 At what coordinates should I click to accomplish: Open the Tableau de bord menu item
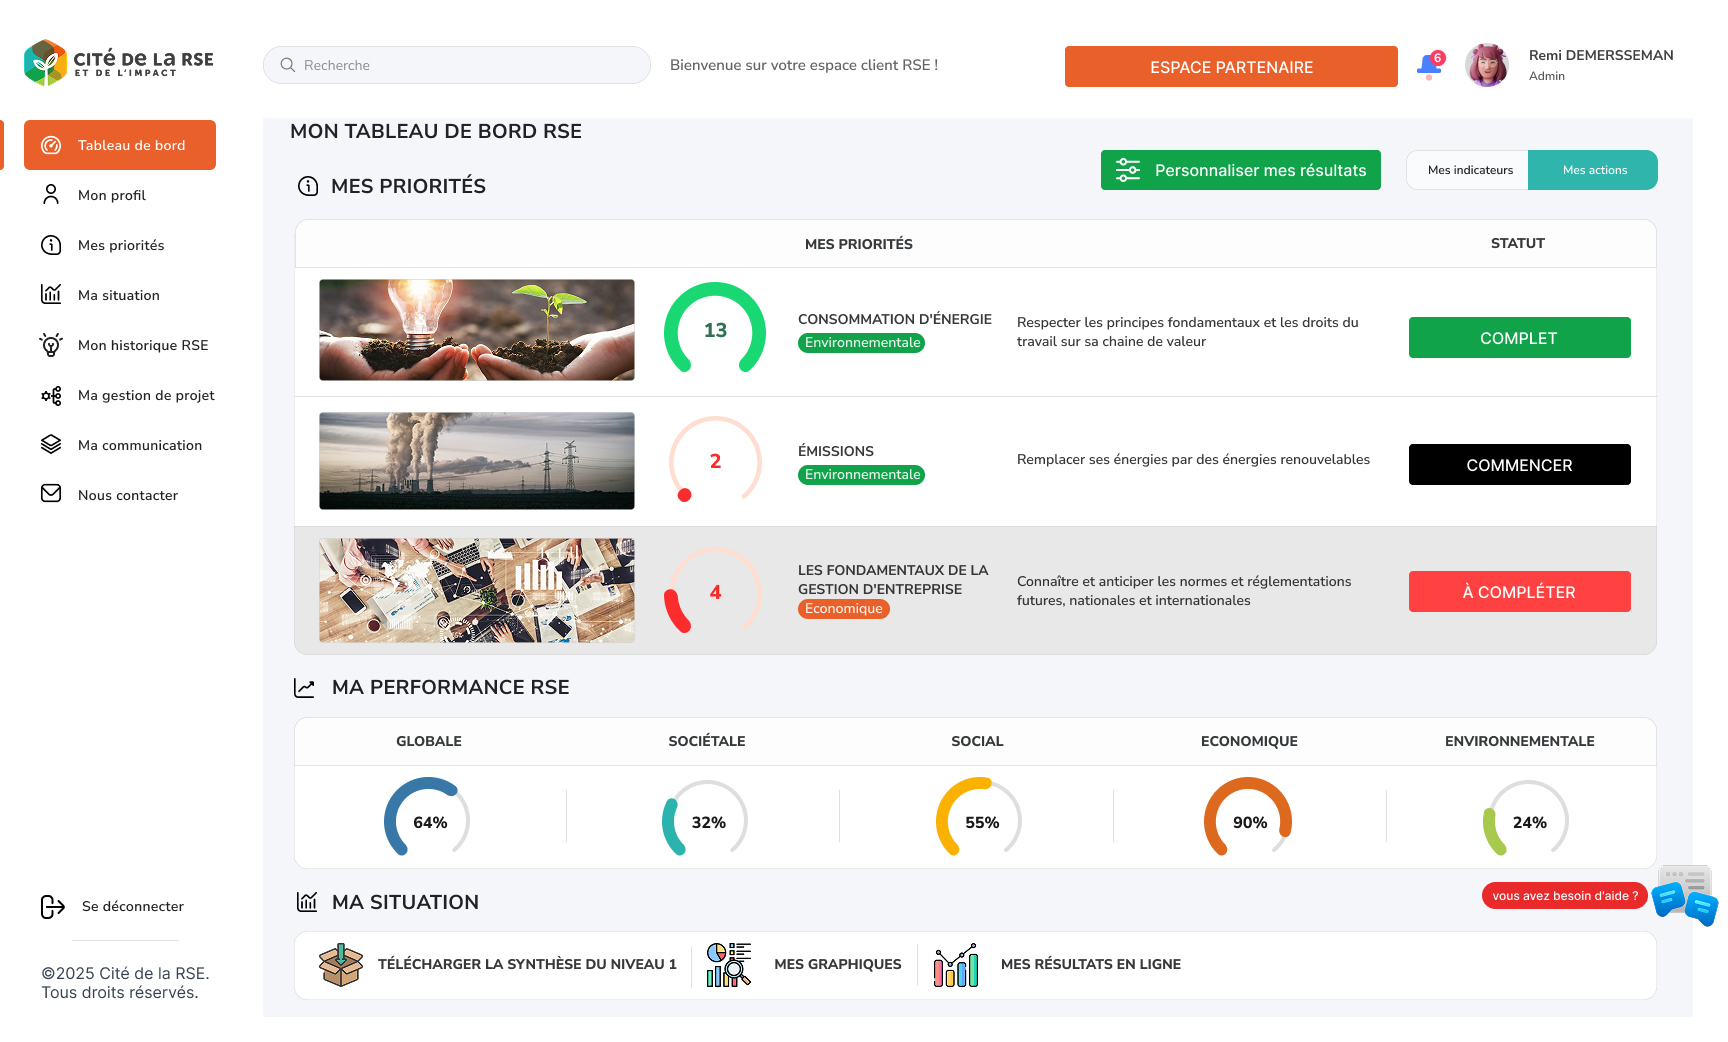pos(132,144)
